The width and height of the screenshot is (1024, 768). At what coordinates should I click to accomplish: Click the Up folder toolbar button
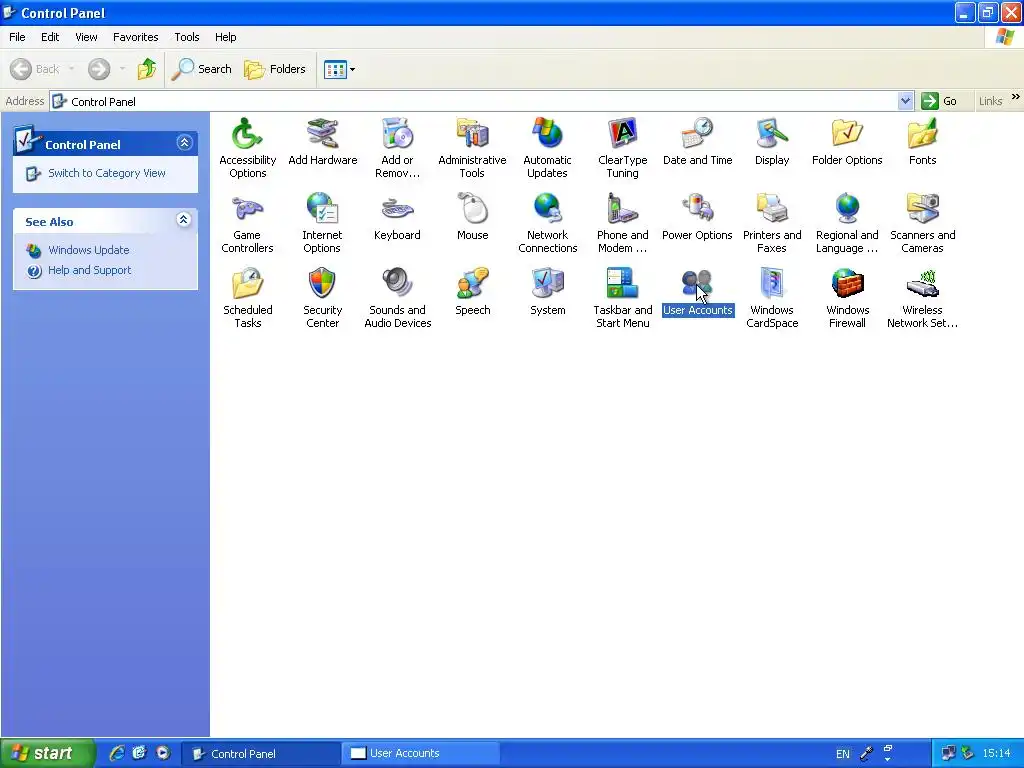146,69
